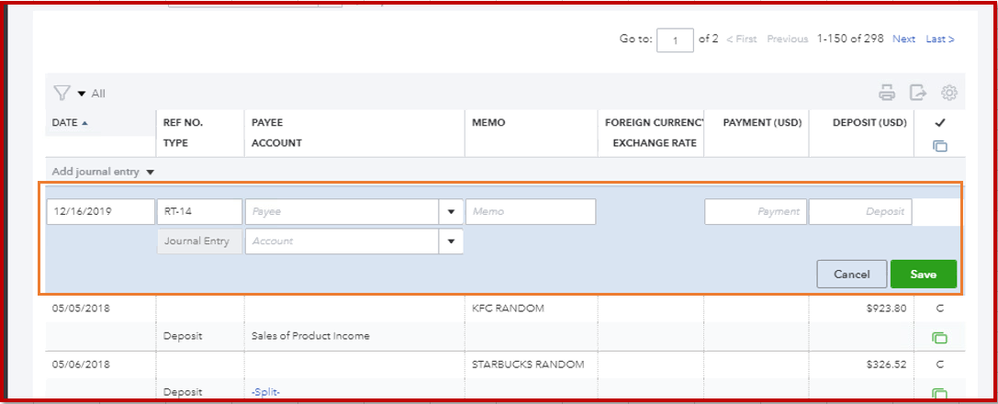
Task: Click the Go to page number field
Action: point(675,40)
